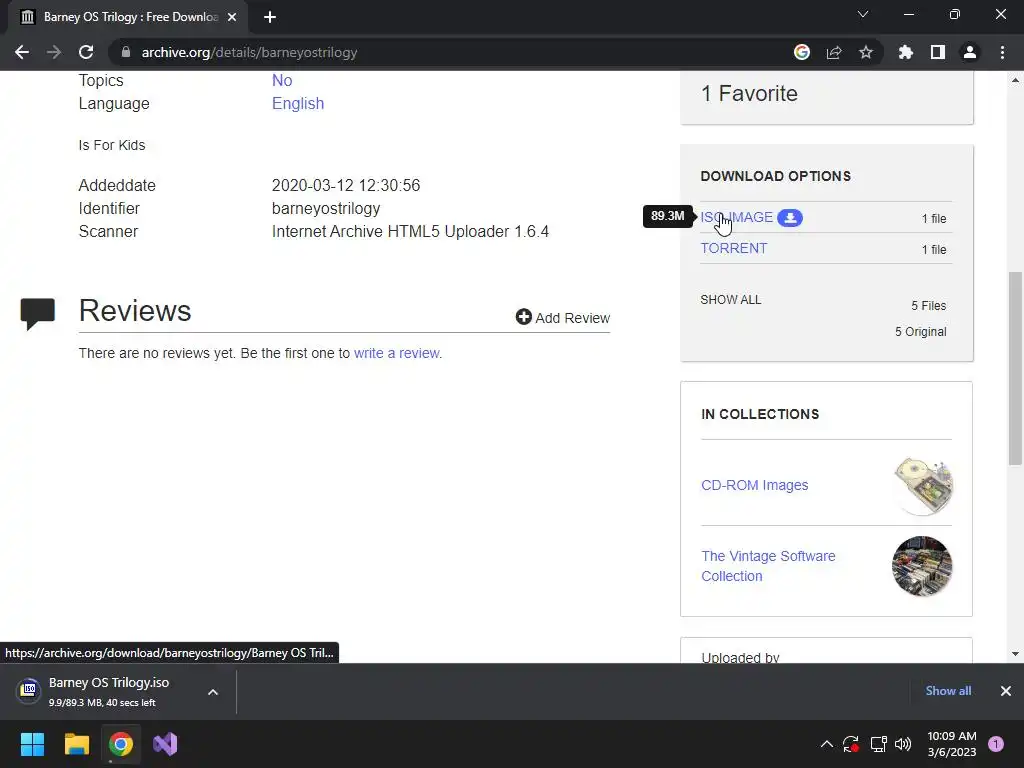Click the CD-ROM Images thumbnail
Image resolution: width=1024 pixels, height=768 pixels.
923,485
